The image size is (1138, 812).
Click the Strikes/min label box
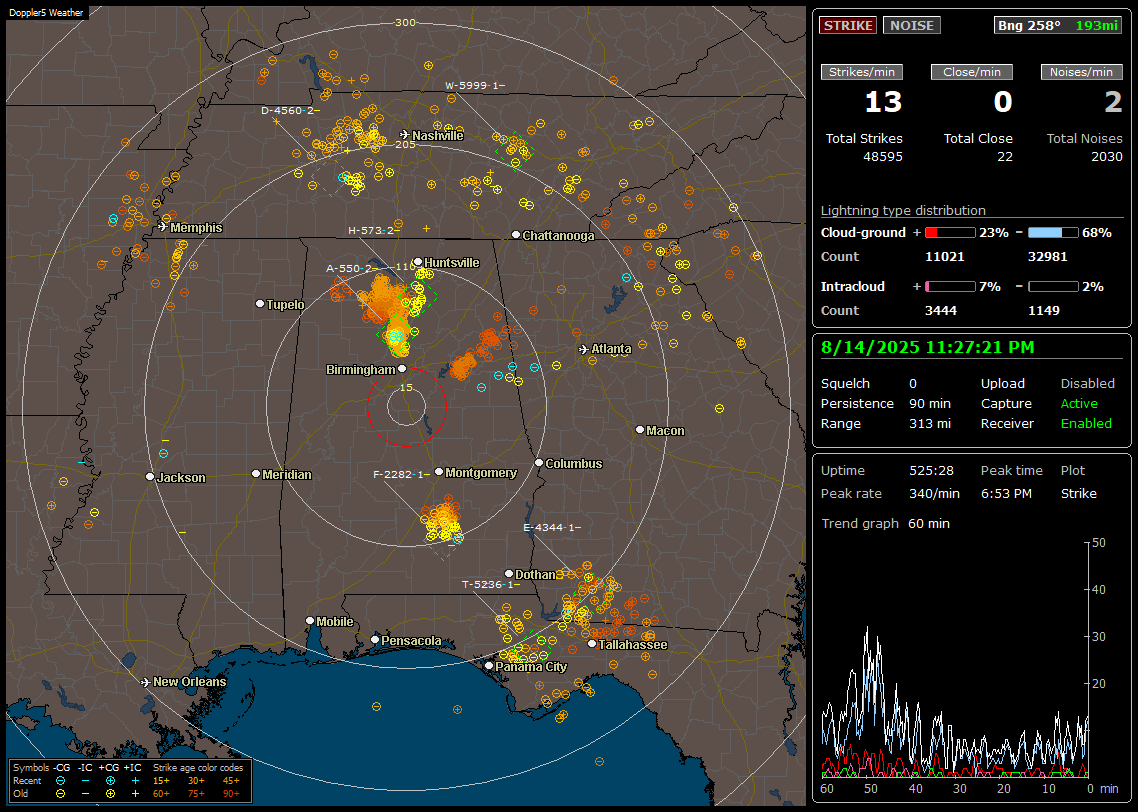pos(861,72)
